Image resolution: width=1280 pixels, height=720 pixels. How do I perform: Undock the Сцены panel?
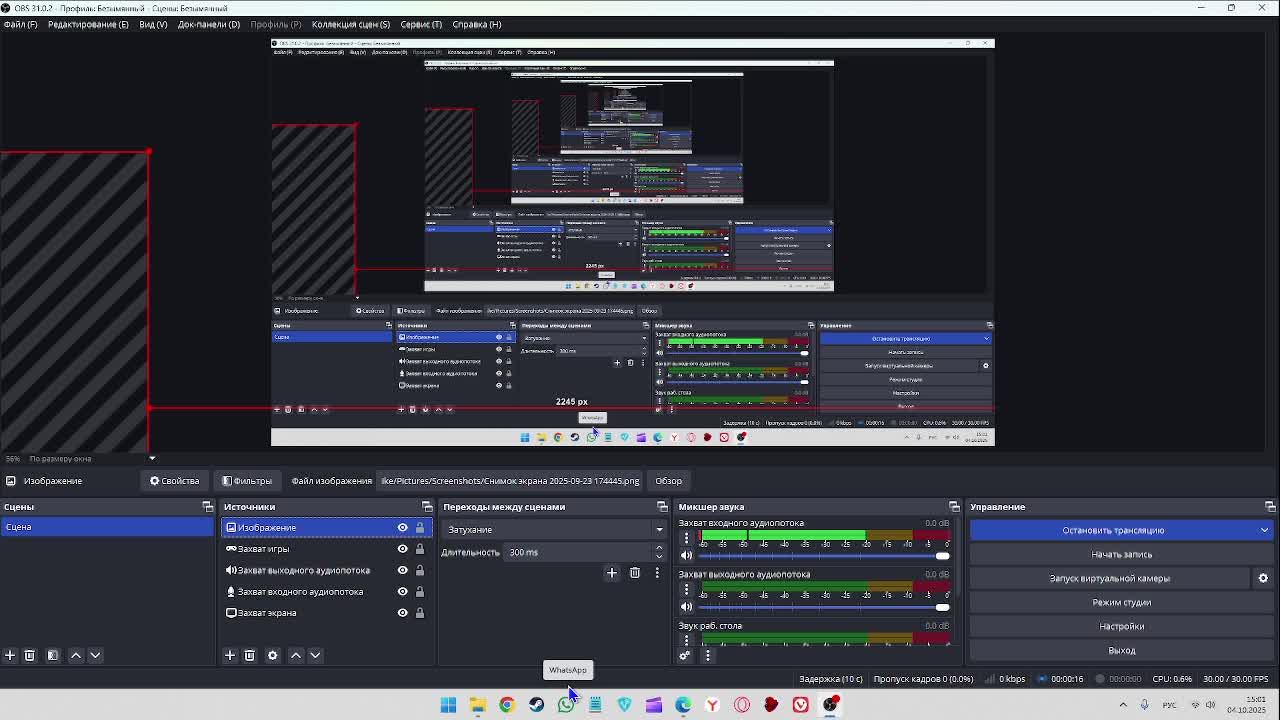pyautogui.click(x=208, y=507)
